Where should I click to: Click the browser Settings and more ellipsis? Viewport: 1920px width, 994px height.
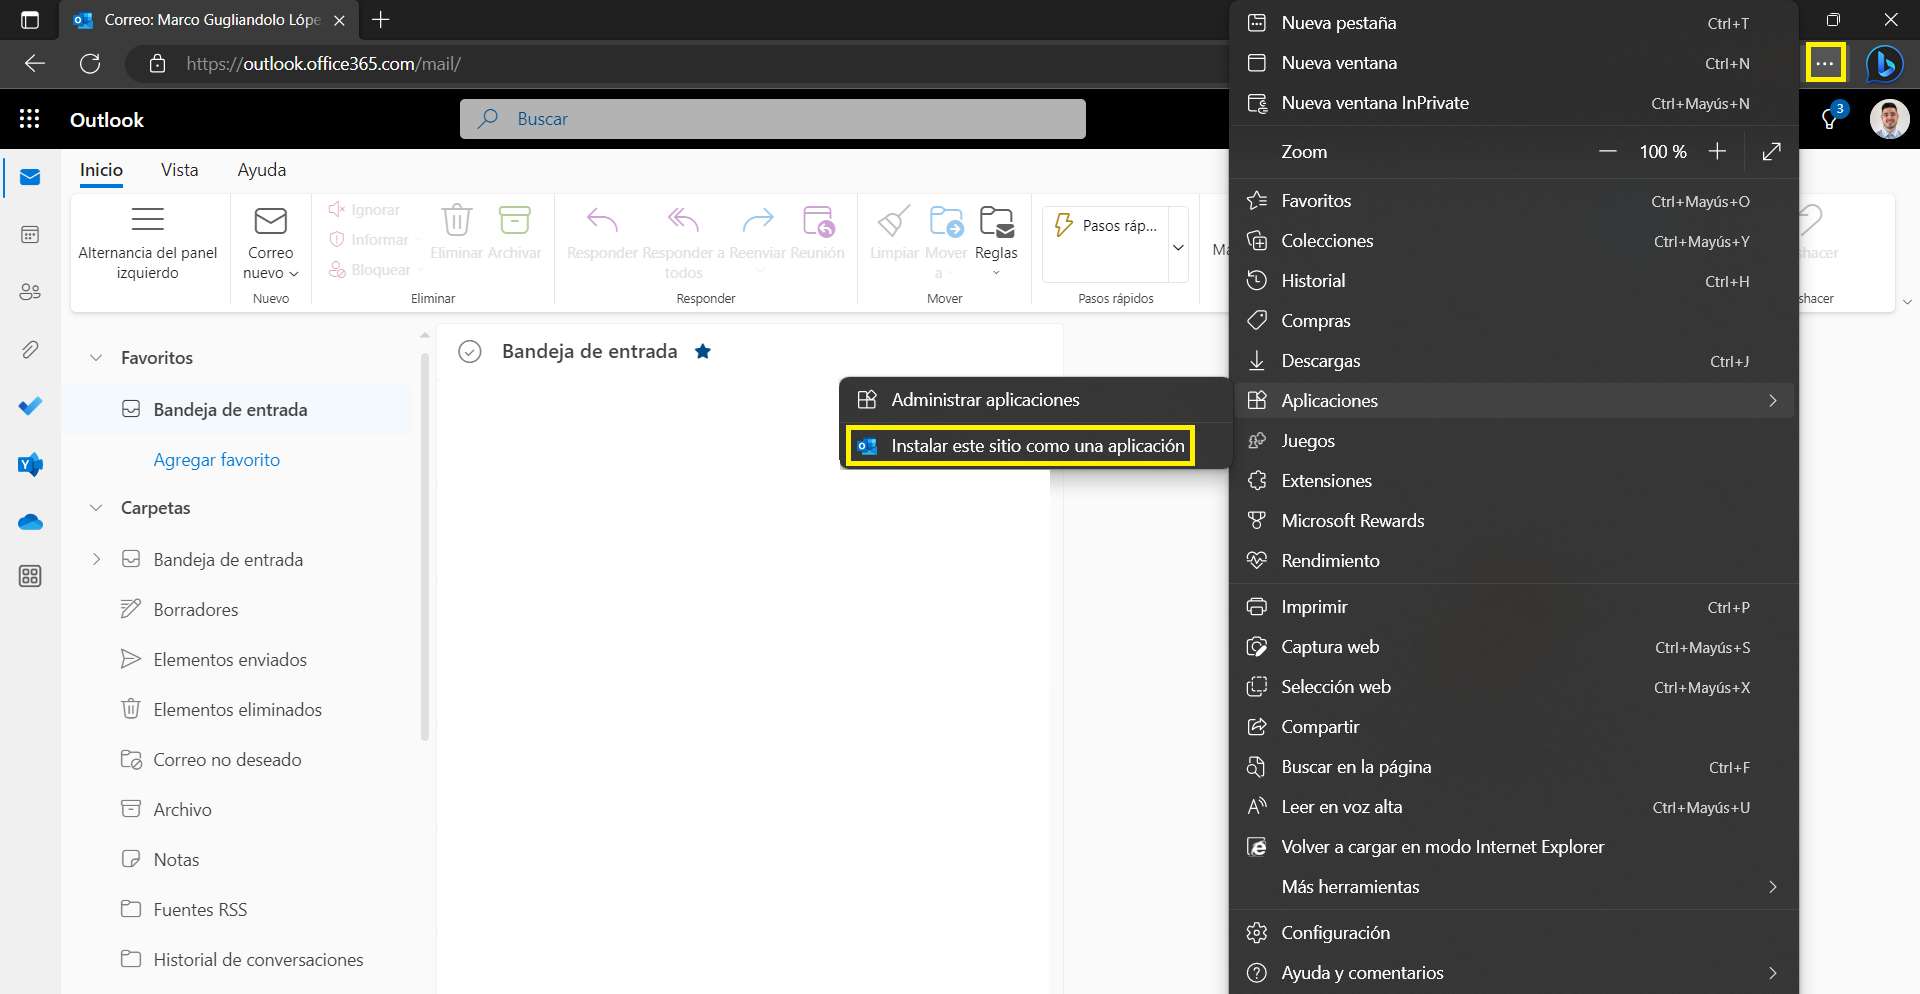[1825, 63]
